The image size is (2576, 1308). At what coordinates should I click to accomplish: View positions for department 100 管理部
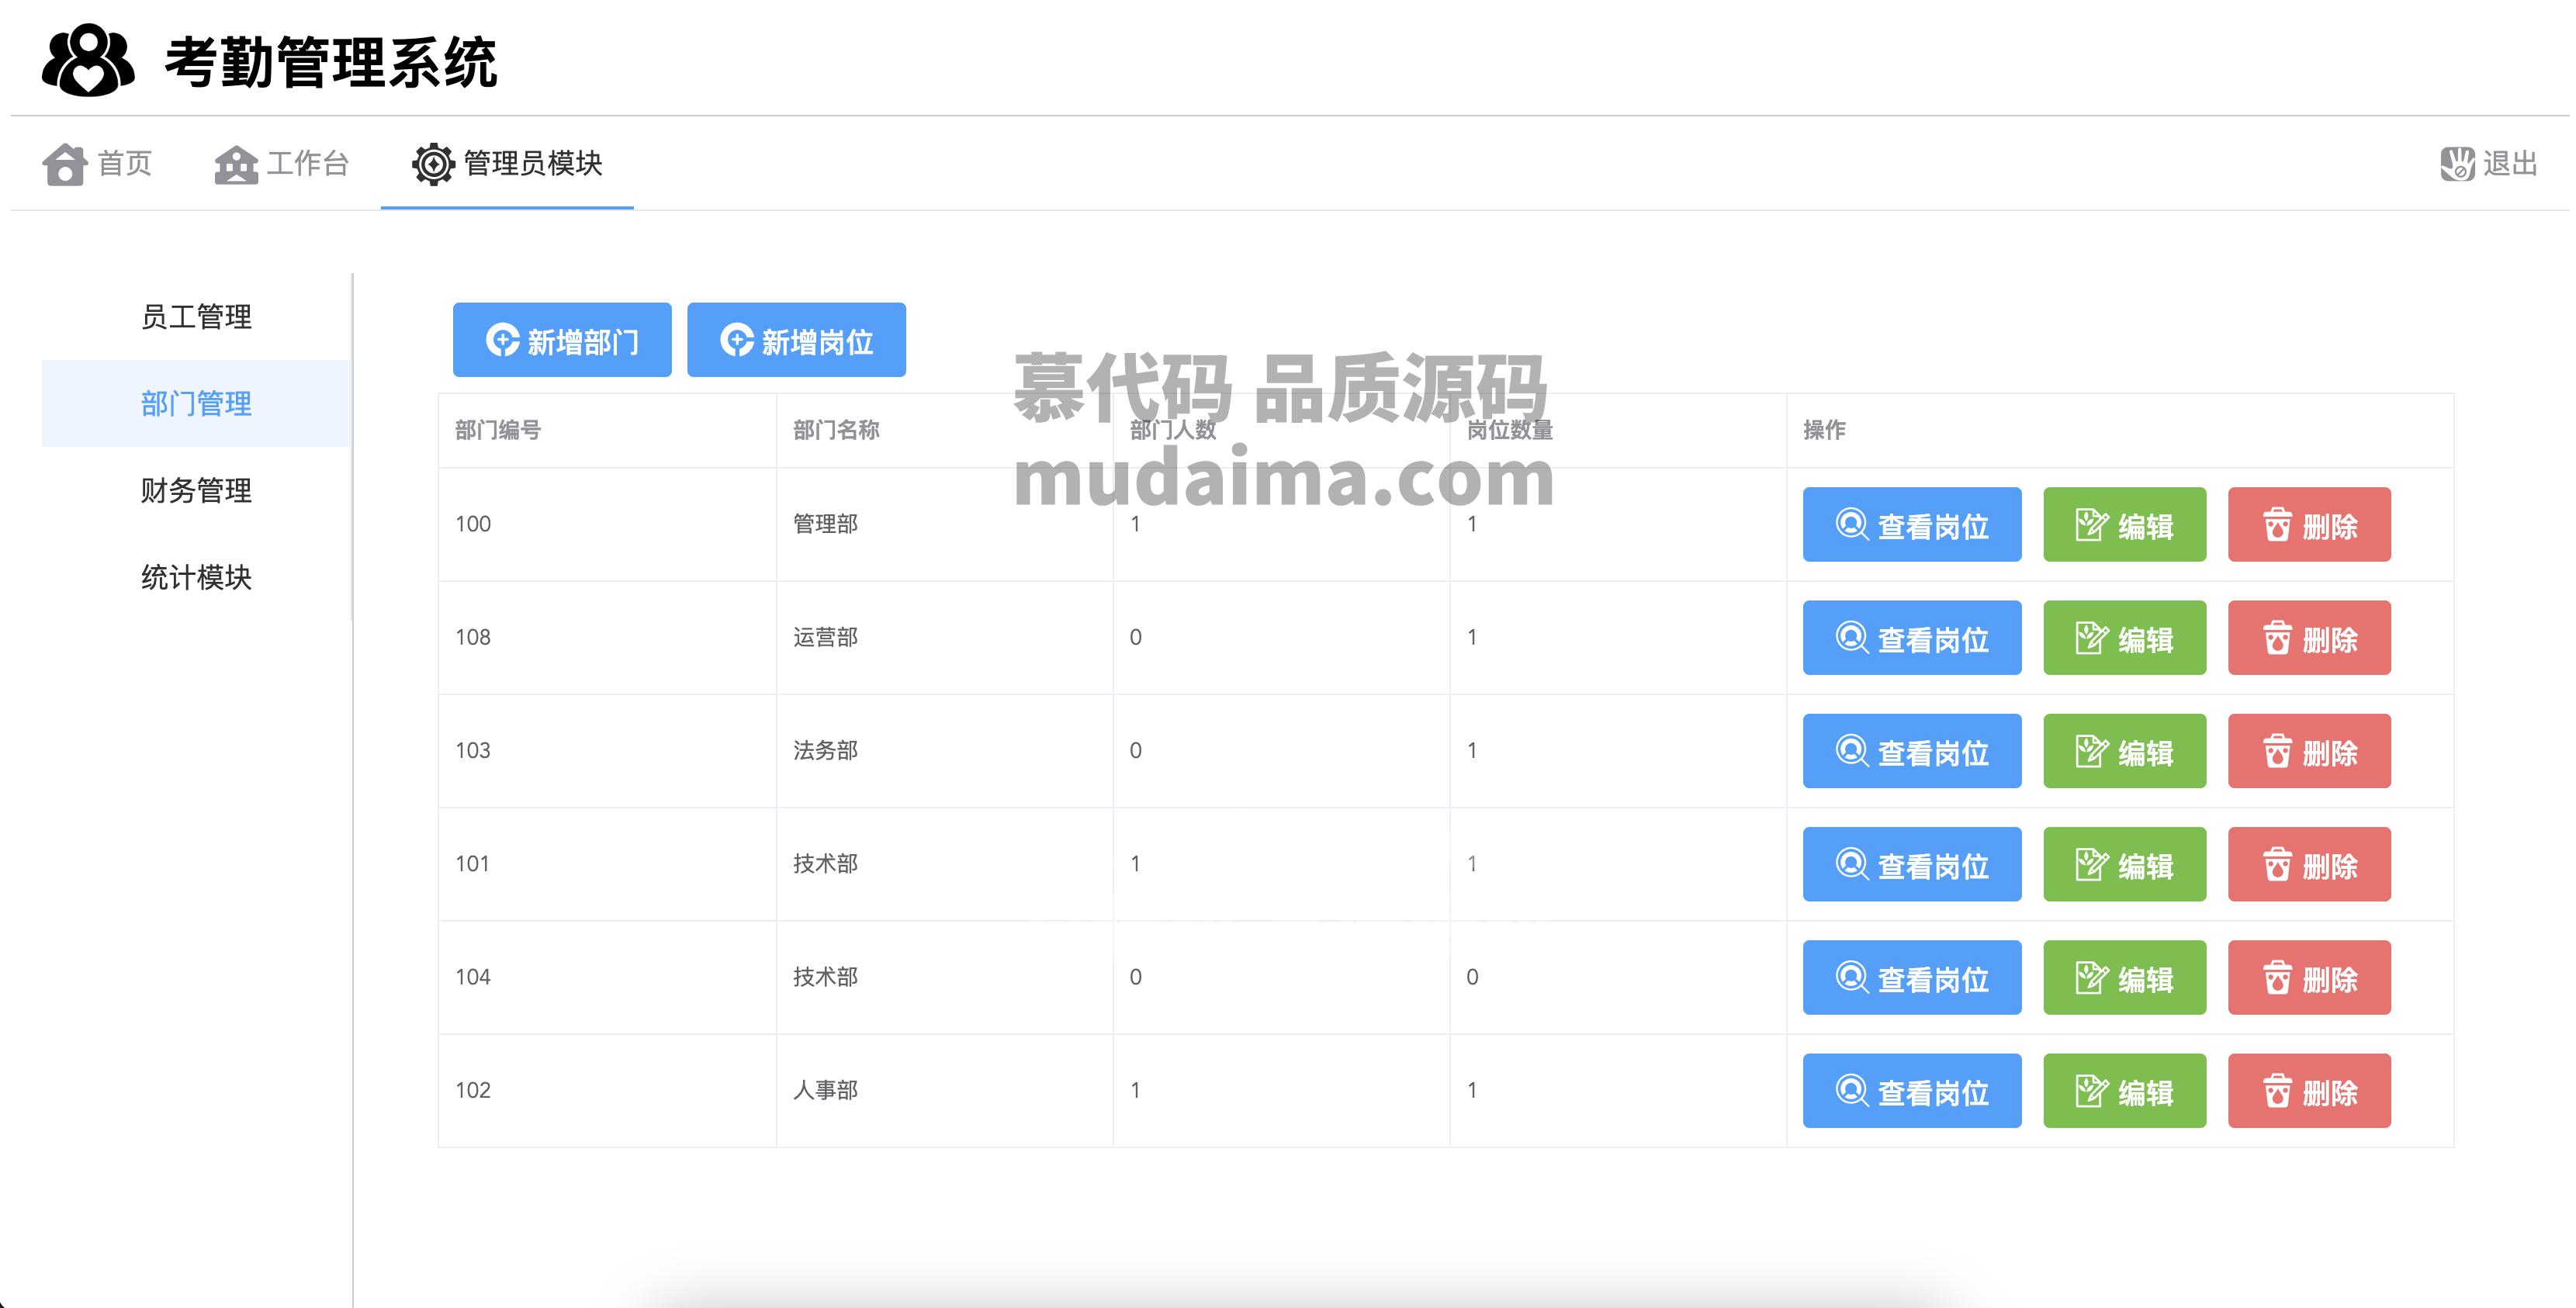pyautogui.click(x=1912, y=524)
